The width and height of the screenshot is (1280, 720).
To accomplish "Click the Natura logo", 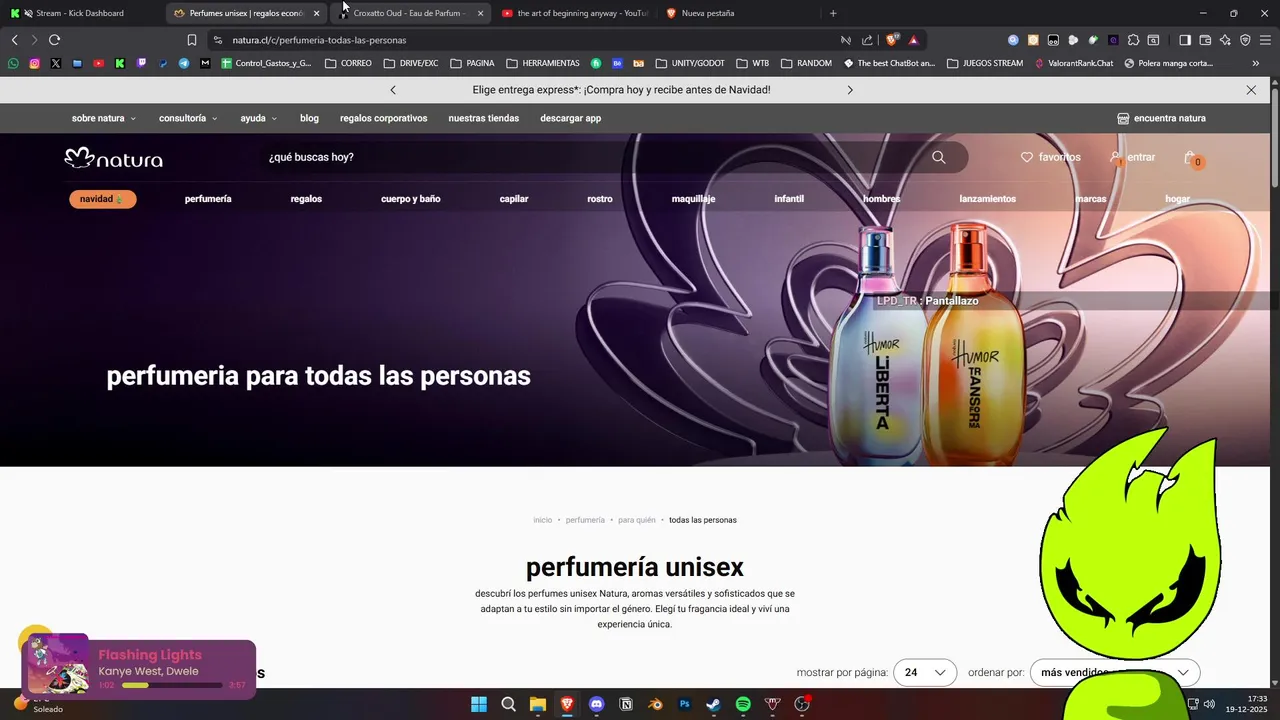I will [x=113, y=158].
